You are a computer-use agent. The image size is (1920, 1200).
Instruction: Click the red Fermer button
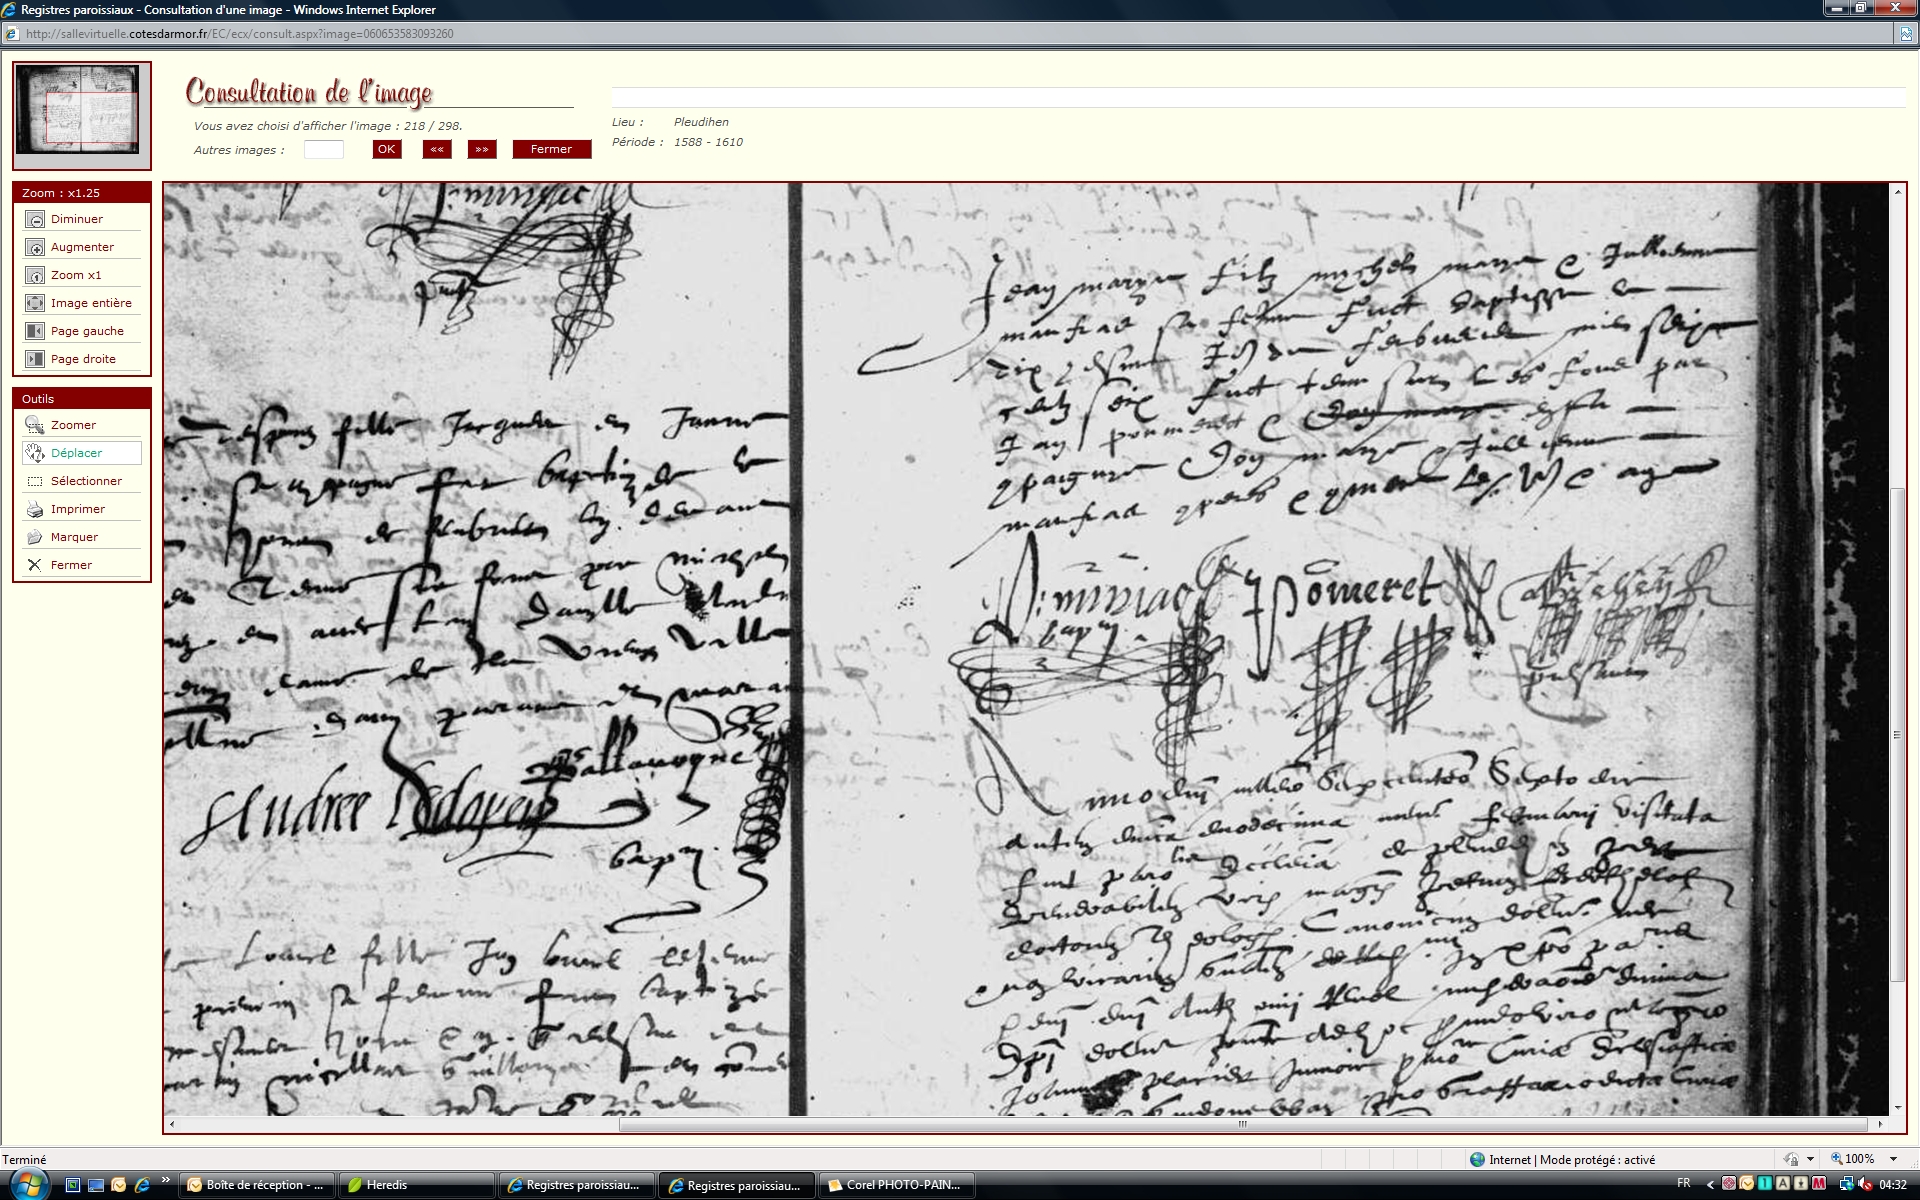(551, 149)
